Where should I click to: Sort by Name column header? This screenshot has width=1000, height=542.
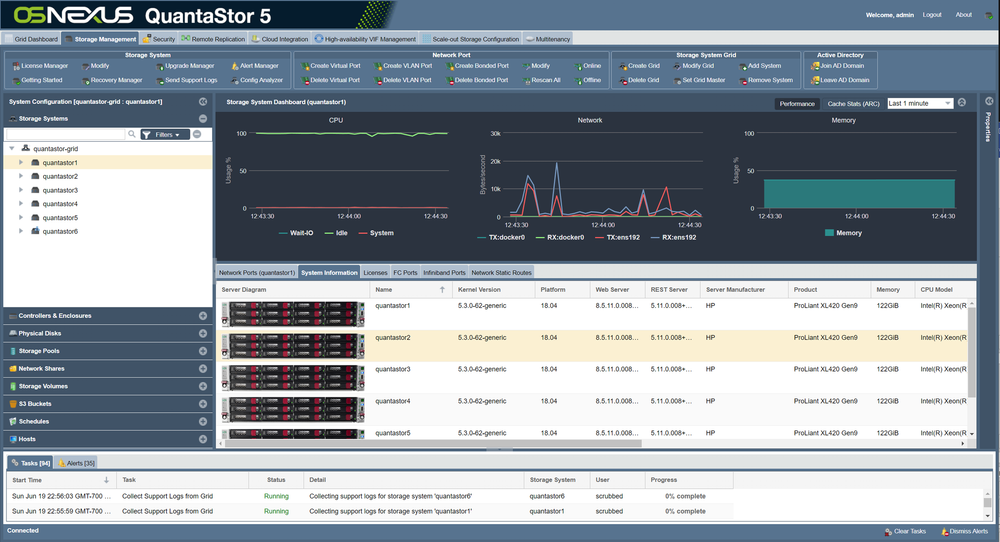pyautogui.click(x=410, y=289)
